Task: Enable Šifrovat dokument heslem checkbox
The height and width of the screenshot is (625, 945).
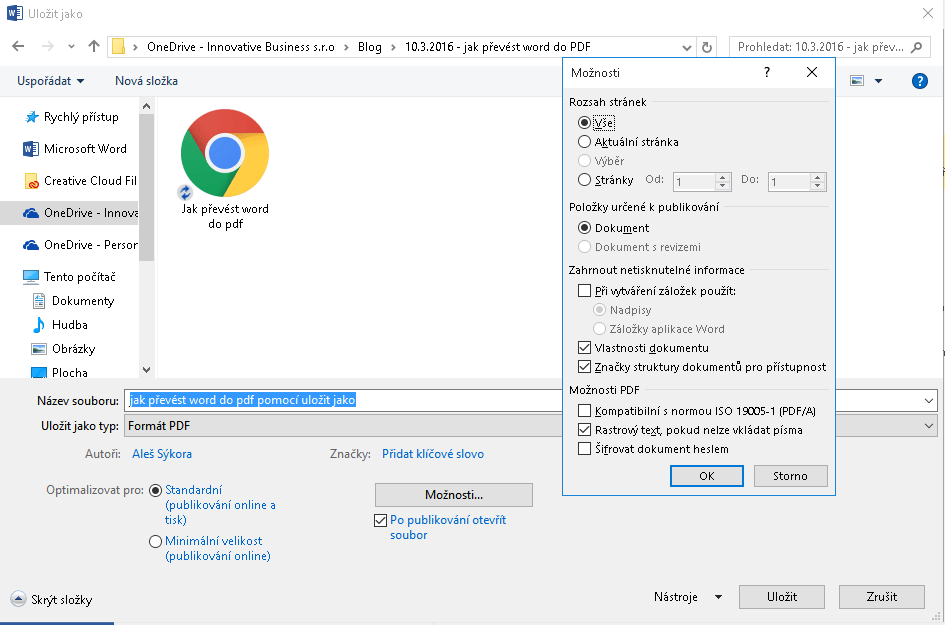Action: pos(584,449)
